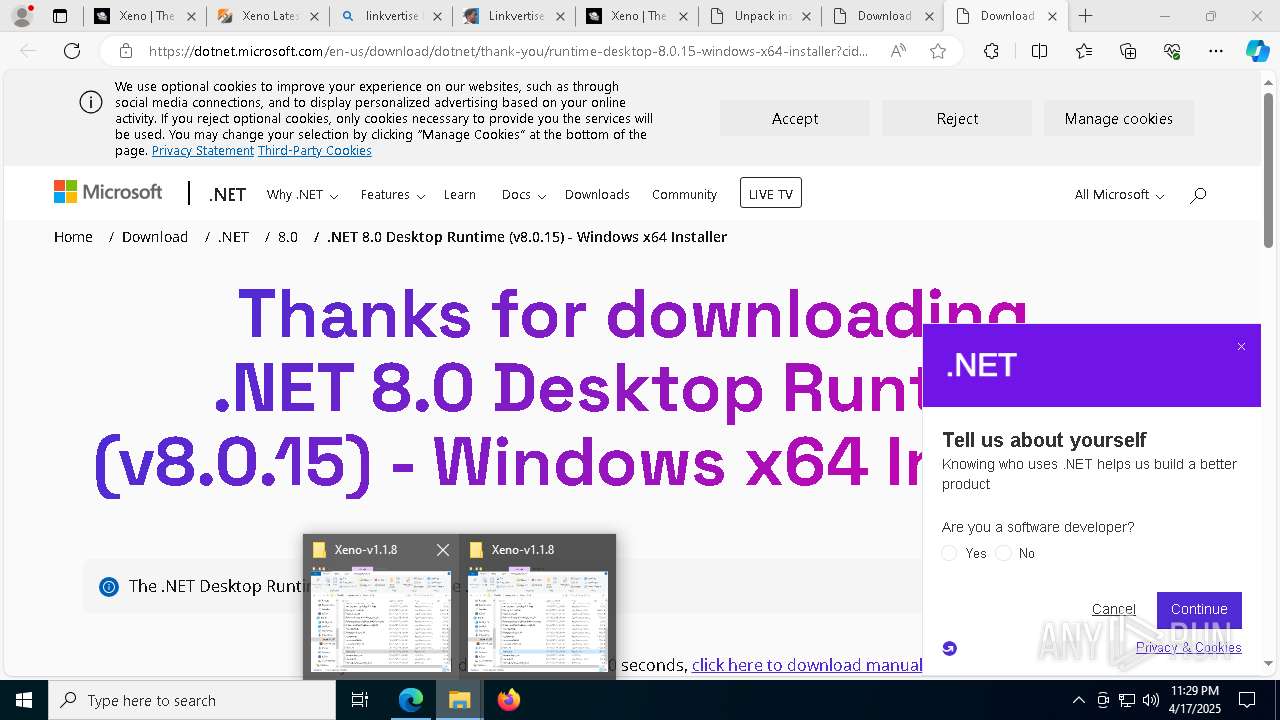Open clock and date in tray

pyautogui.click(x=1195, y=700)
